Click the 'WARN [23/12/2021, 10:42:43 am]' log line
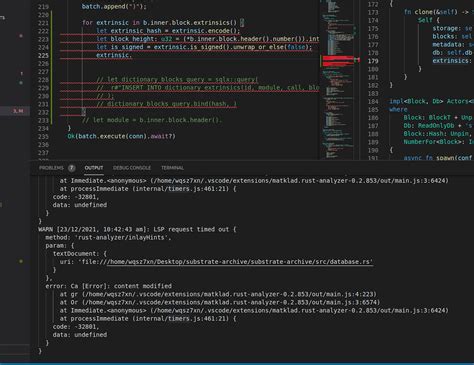Screen dimensions: 474x365 tap(137, 230)
